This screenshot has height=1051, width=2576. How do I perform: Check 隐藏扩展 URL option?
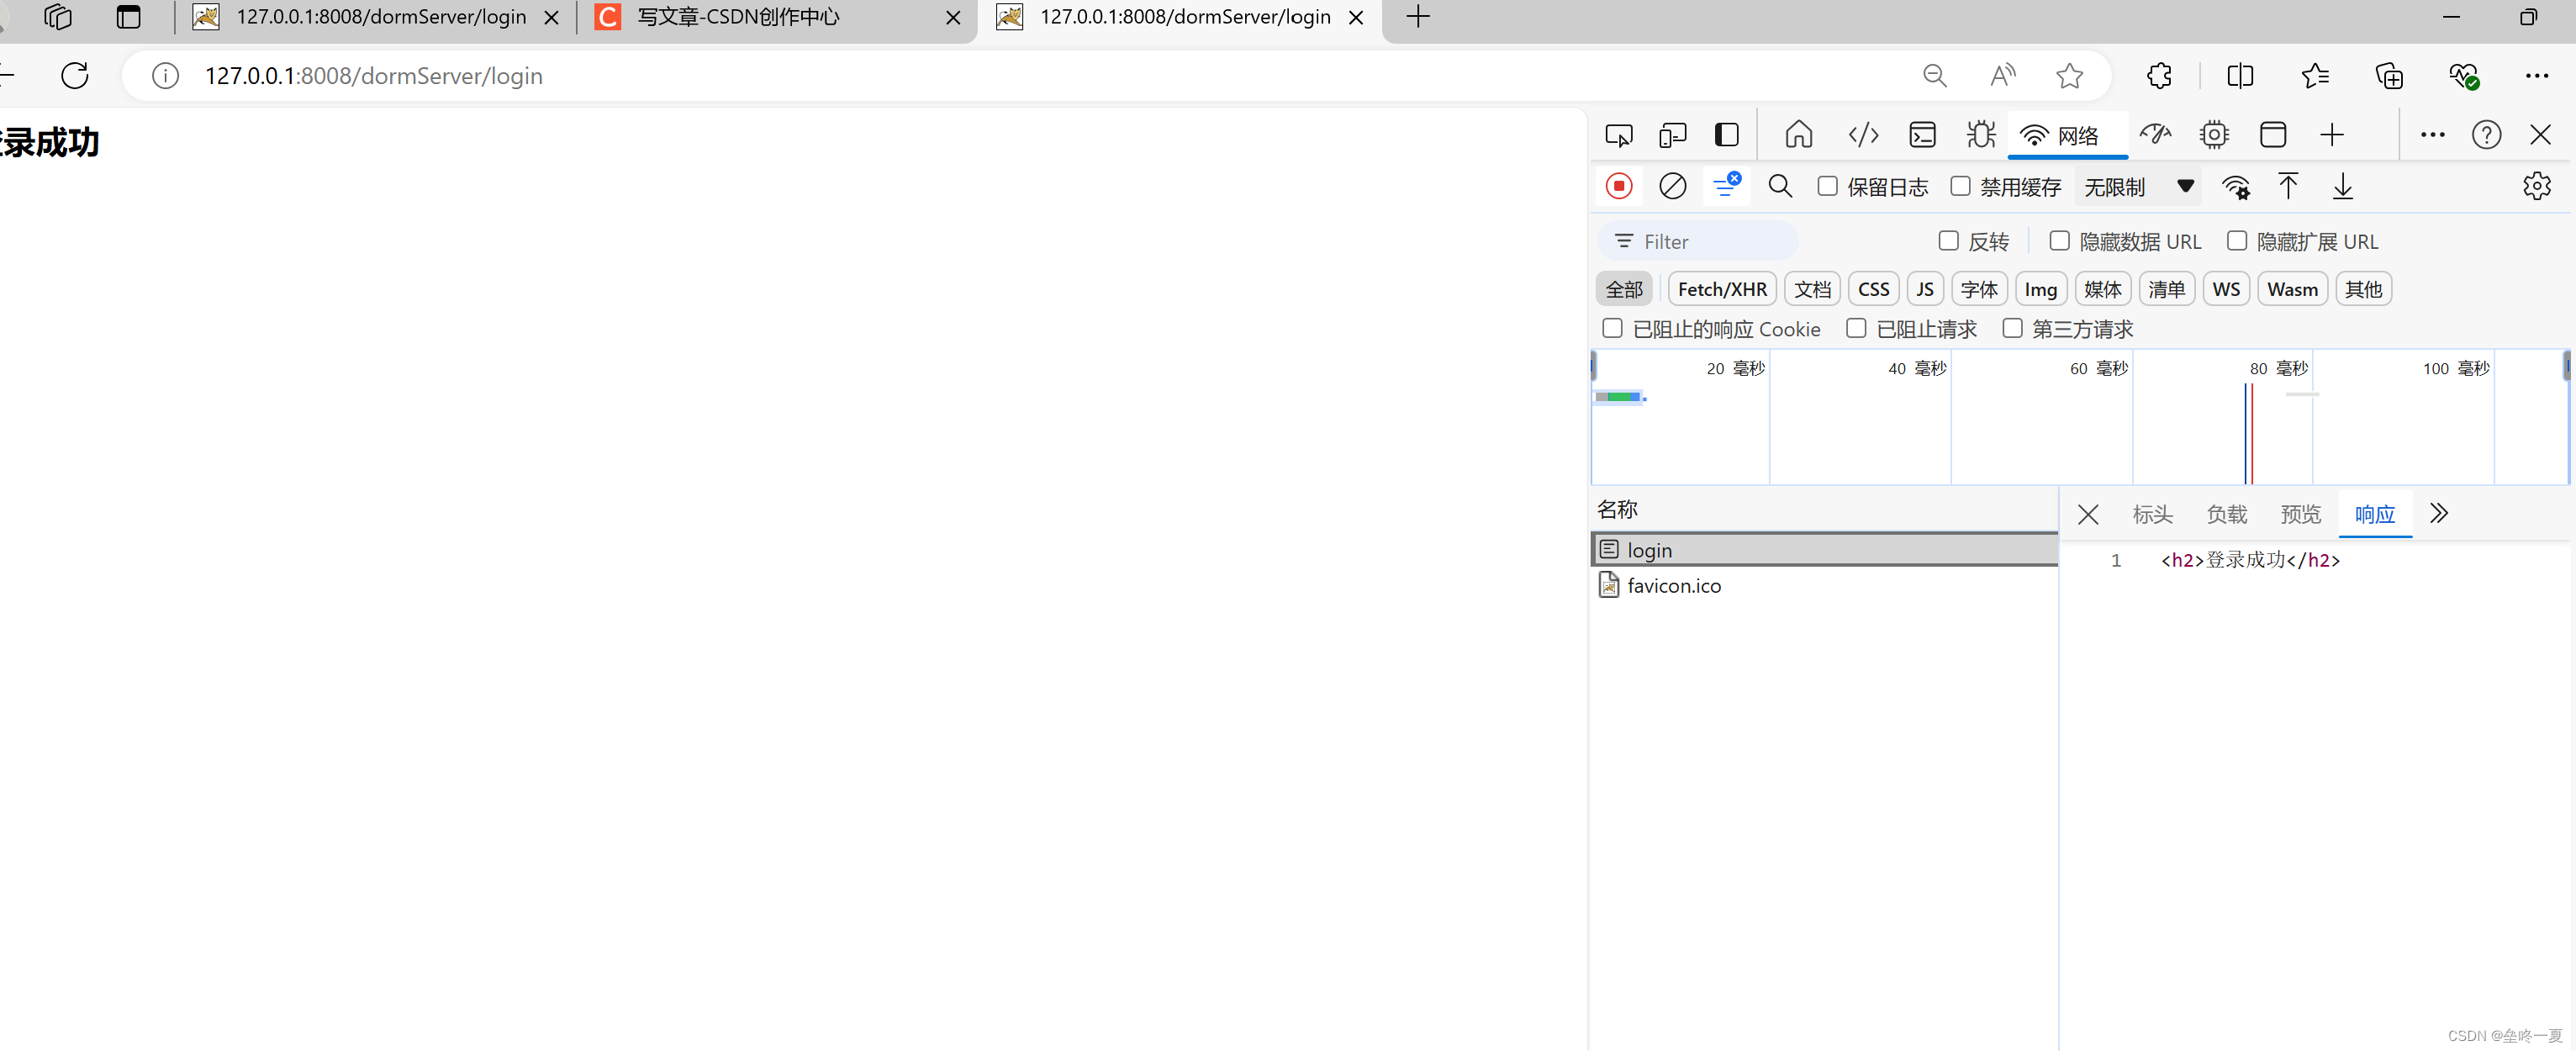pyautogui.click(x=2237, y=241)
